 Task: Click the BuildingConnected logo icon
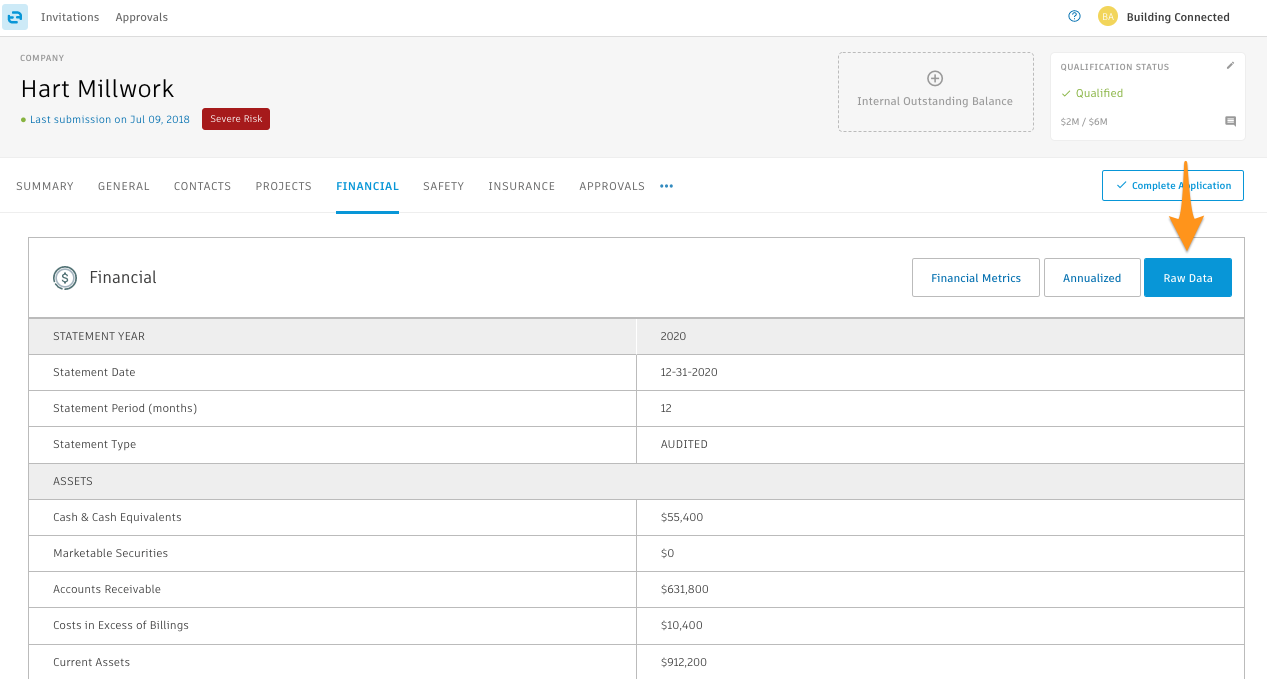(x=15, y=17)
